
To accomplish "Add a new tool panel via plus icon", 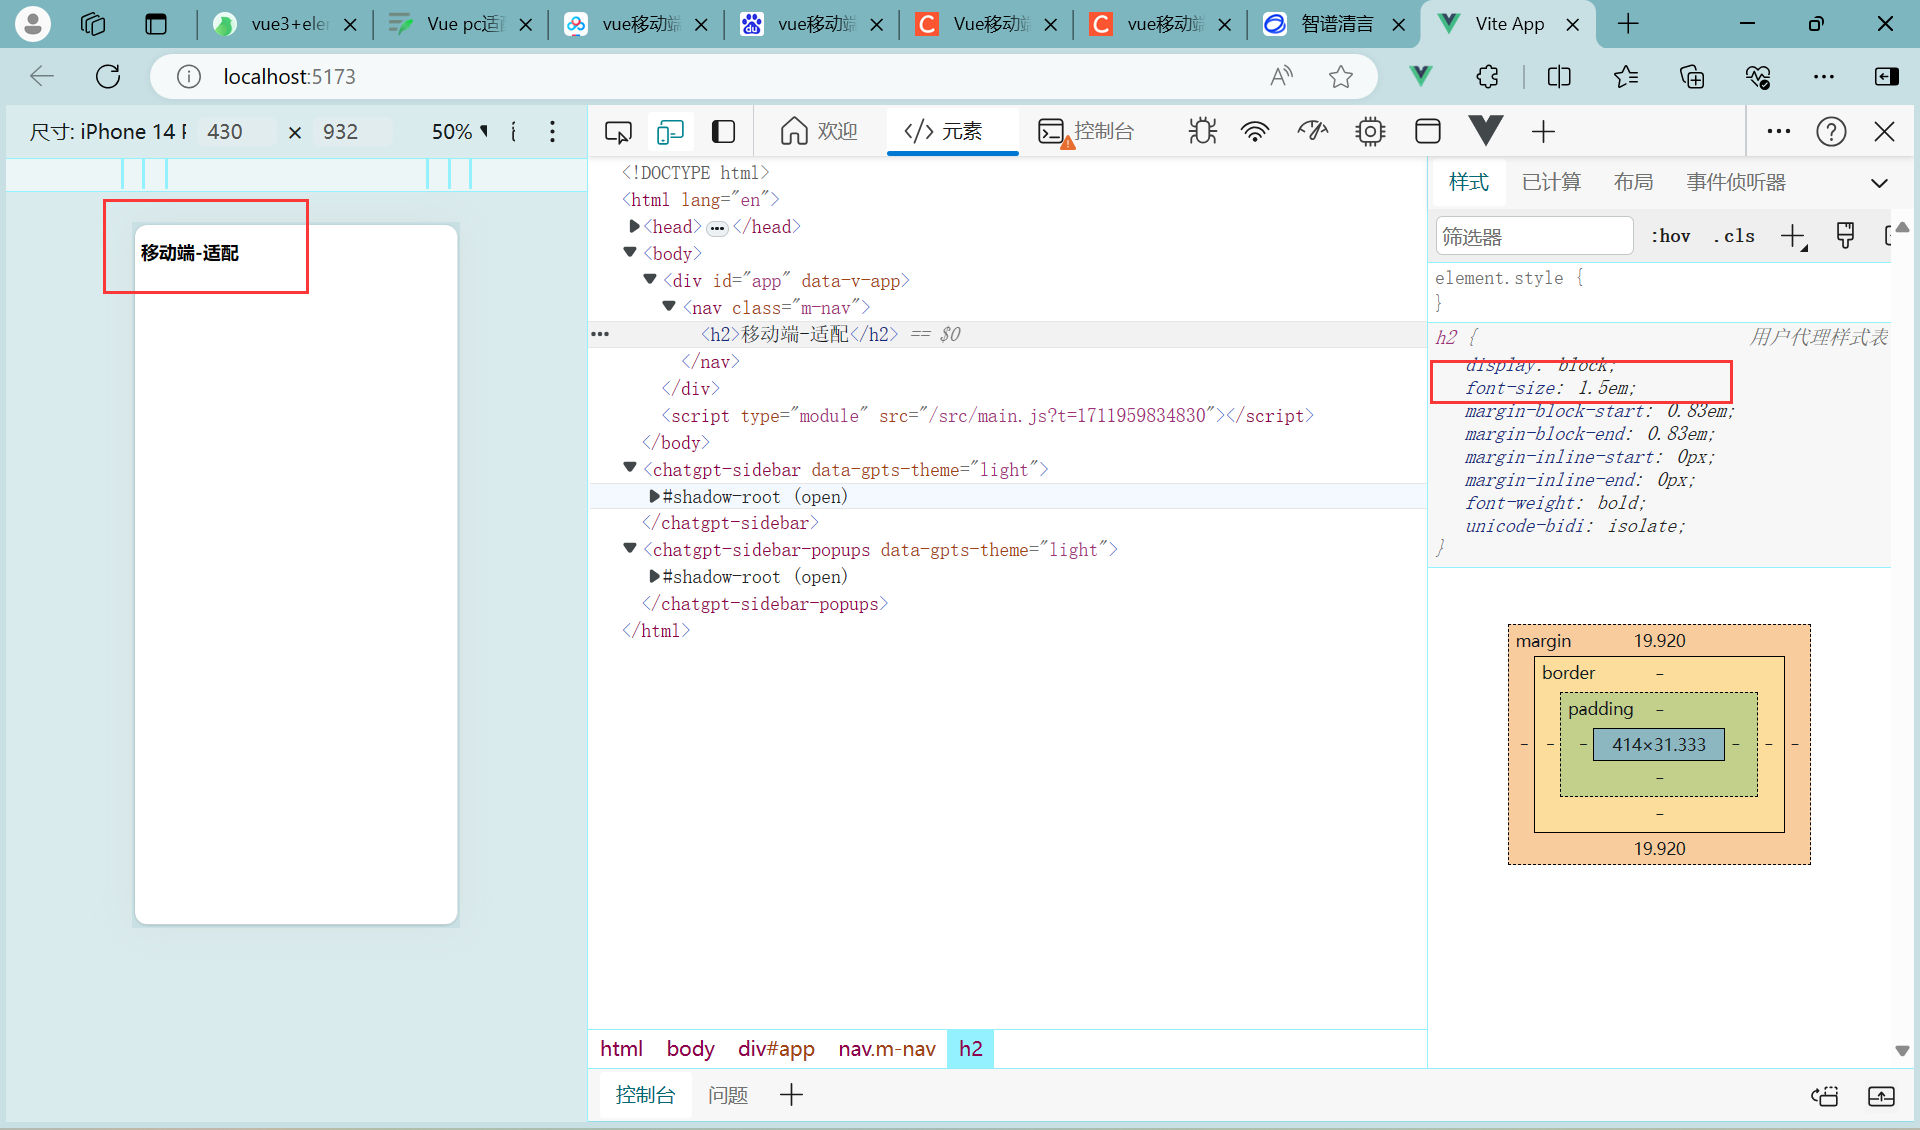I will 1542,131.
